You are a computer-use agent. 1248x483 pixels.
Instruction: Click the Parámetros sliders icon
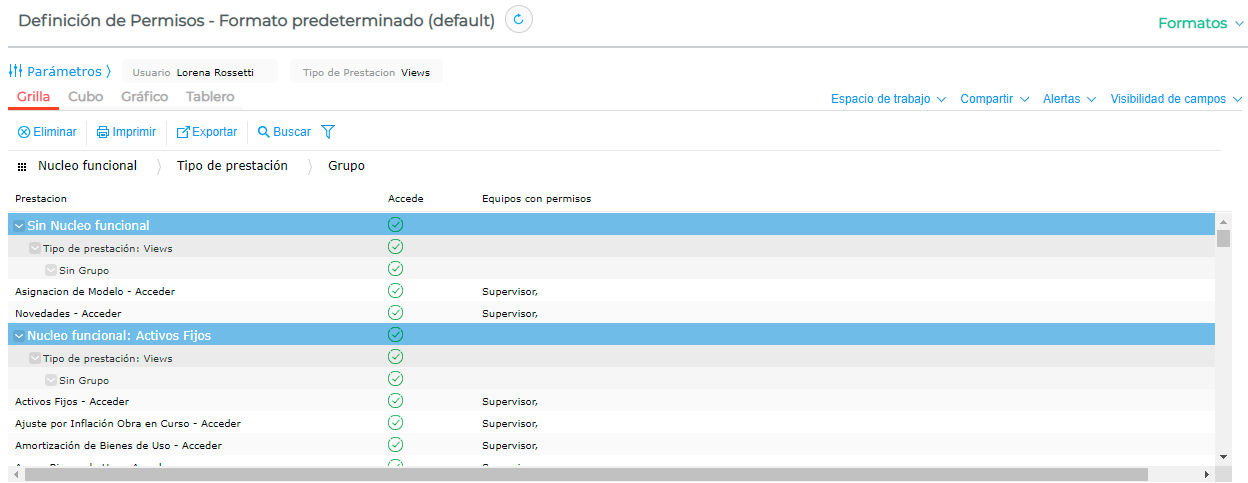(x=16, y=72)
